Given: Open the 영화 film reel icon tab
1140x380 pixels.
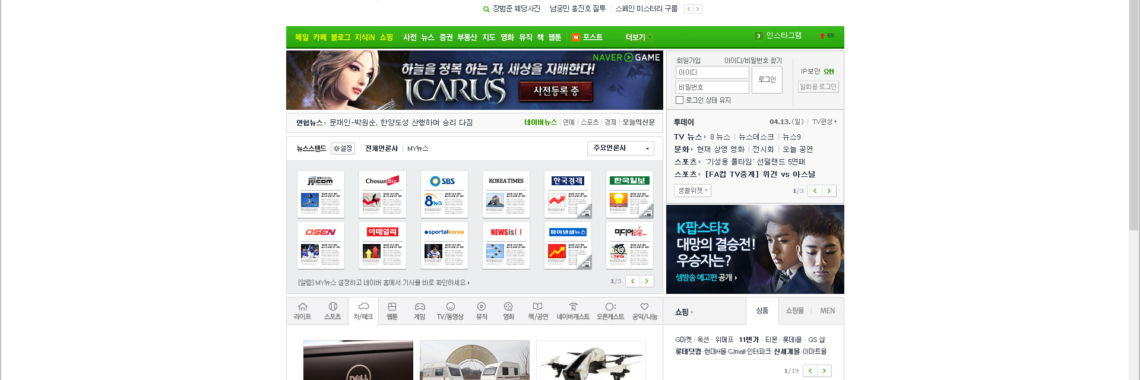Looking at the screenshot, I should pos(508,311).
